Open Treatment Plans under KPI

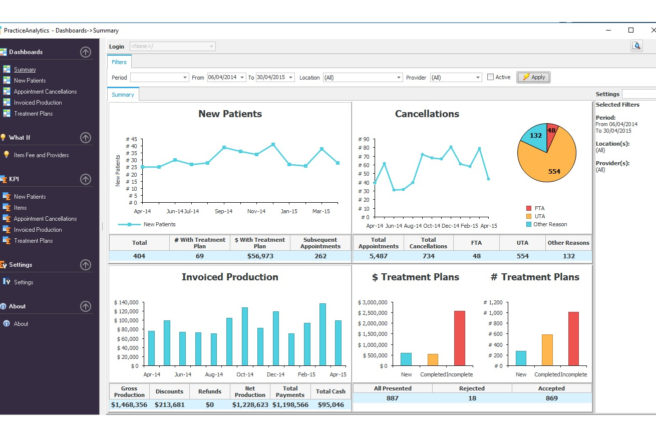tap(33, 240)
